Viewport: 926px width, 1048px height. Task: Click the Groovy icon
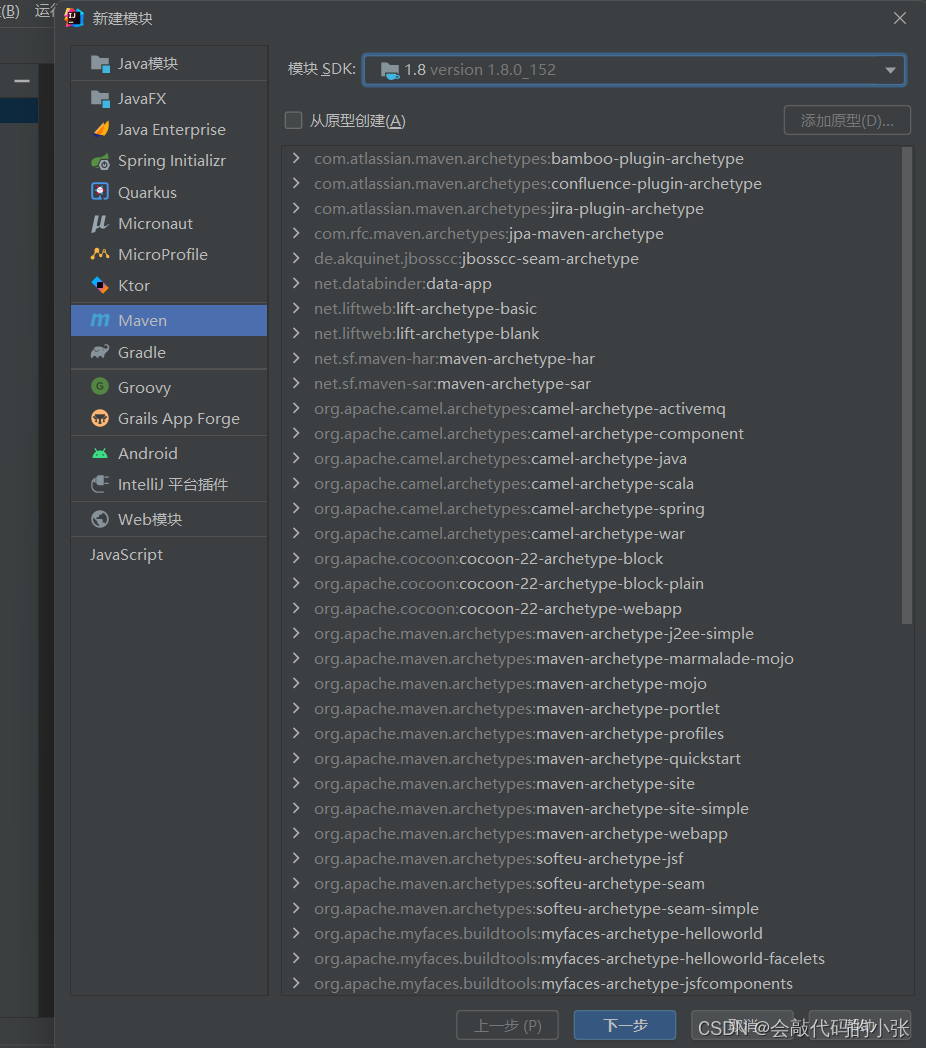[x=100, y=386]
